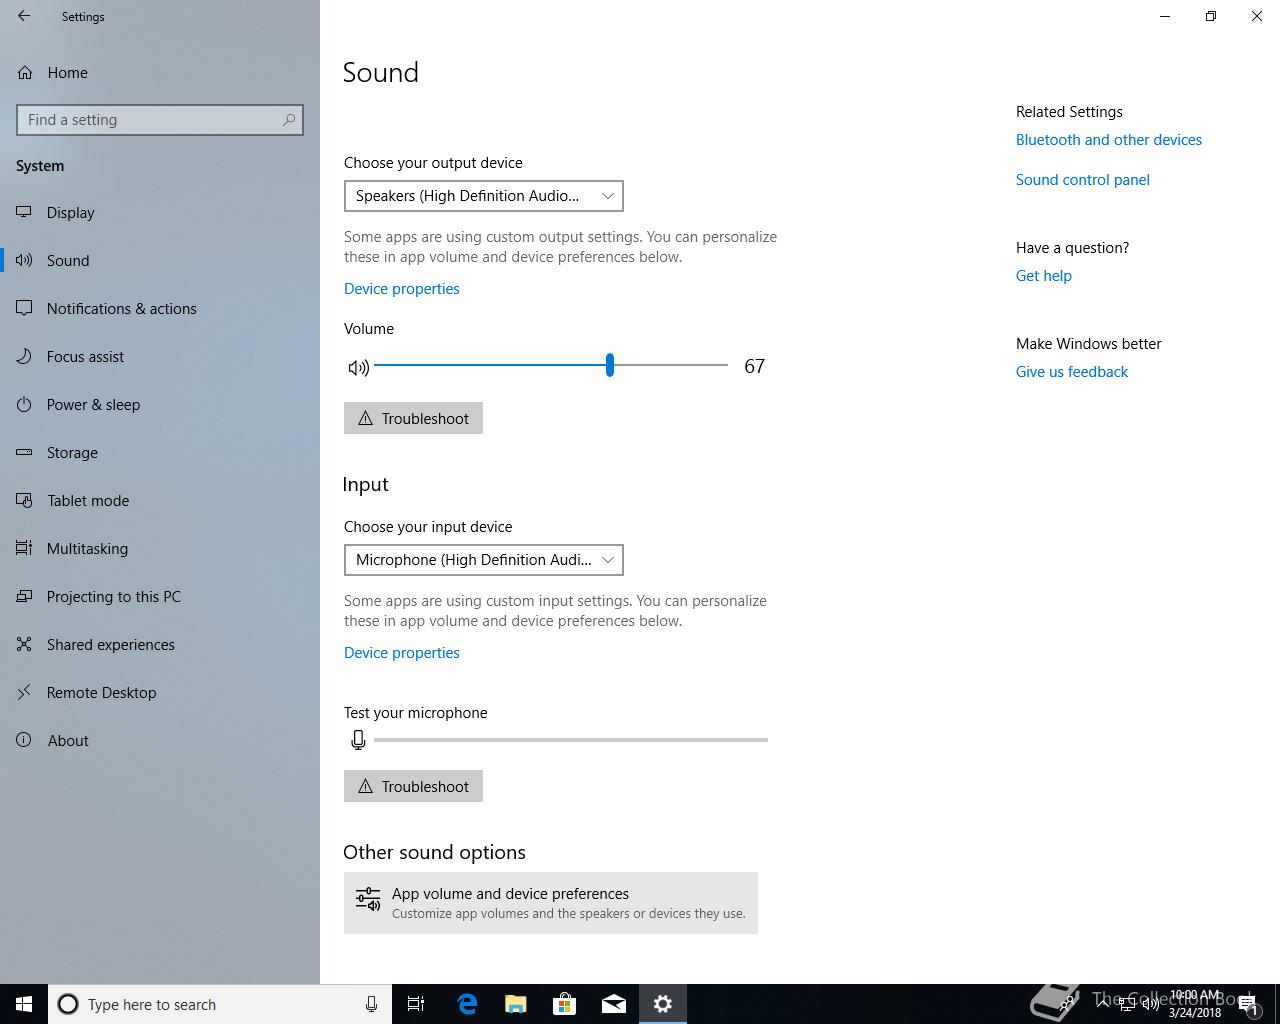Click Troubleshoot button below microphone test
This screenshot has height=1024, width=1280.
(413, 786)
